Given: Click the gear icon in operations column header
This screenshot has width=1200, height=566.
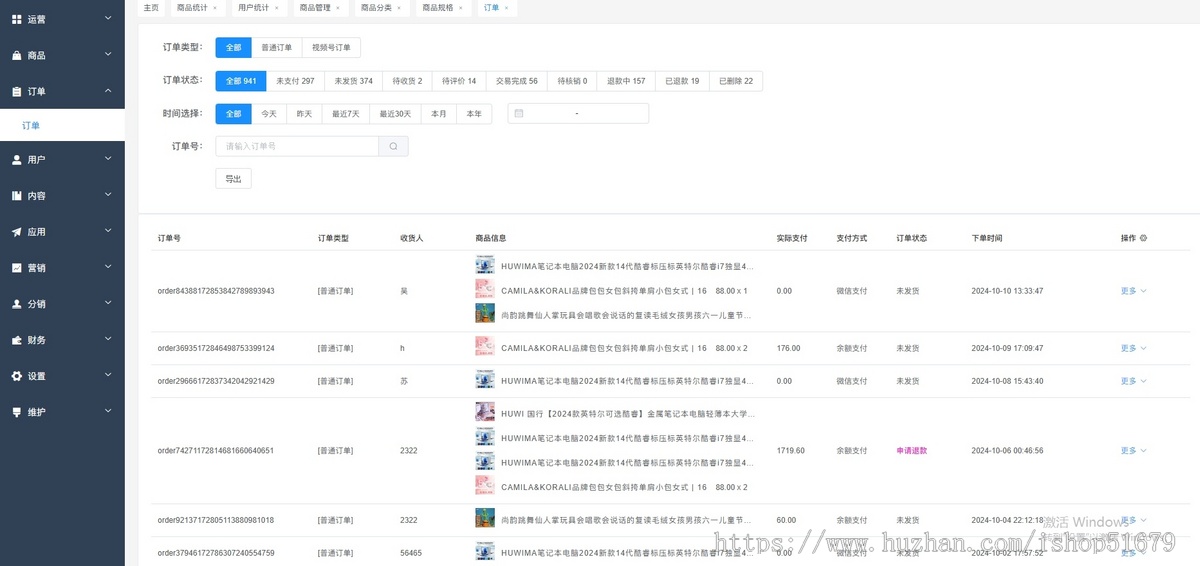Looking at the screenshot, I should coord(1143,239).
